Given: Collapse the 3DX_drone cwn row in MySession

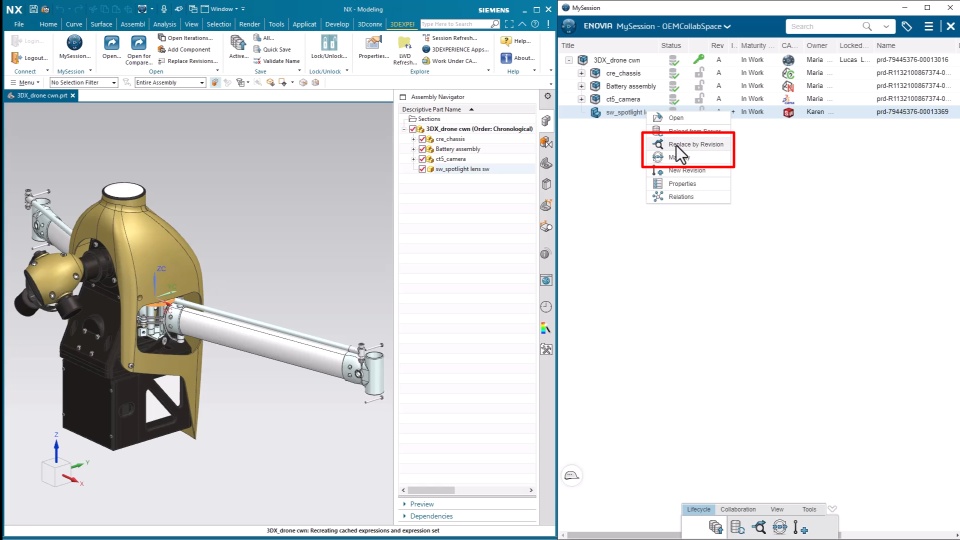Looking at the screenshot, I should 569,60.
